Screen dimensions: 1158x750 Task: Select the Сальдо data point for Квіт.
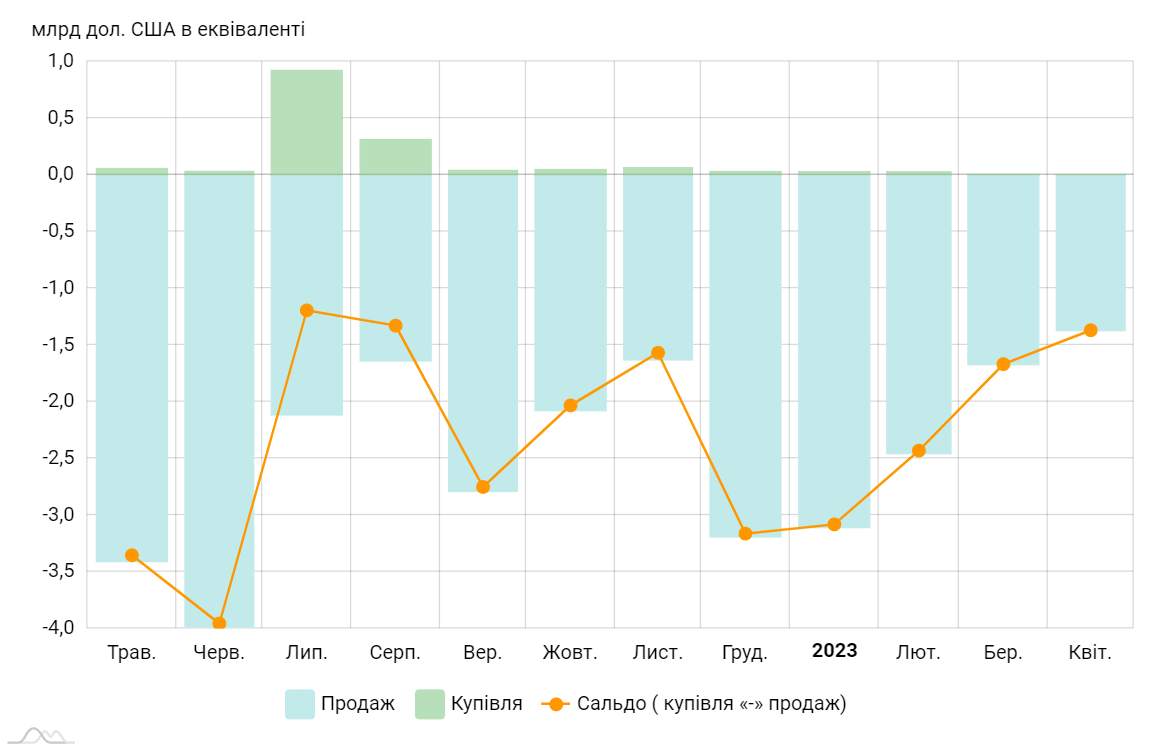coord(1091,330)
